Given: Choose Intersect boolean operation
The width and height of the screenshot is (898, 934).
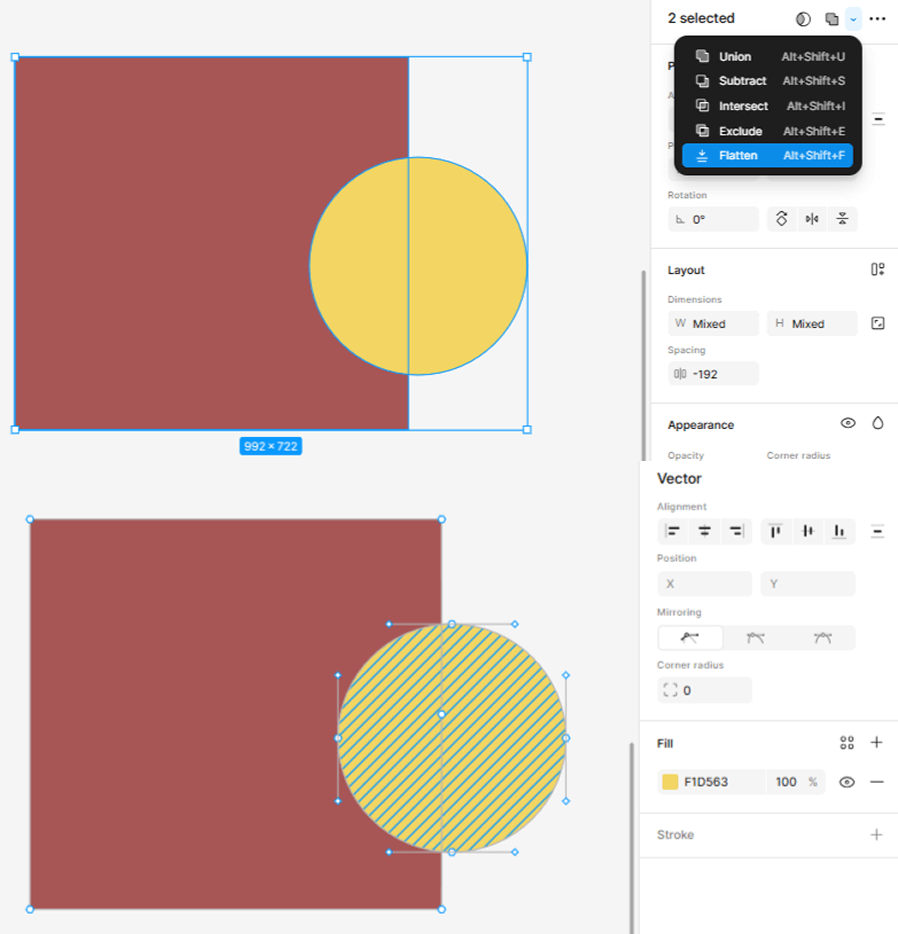Looking at the screenshot, I should 768,106.
